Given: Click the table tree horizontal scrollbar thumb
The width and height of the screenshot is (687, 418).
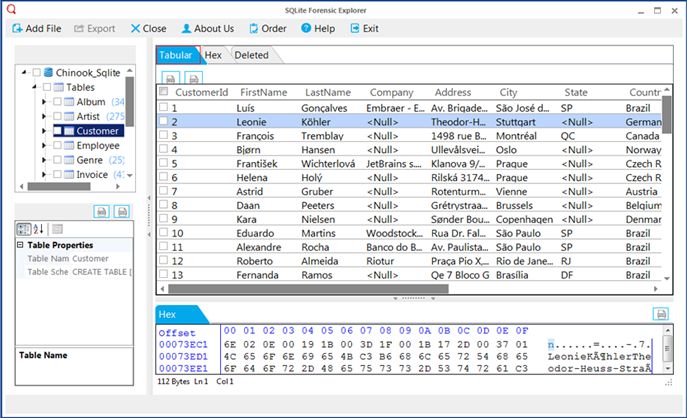Looking at the screenshot, I should point(59,186).
